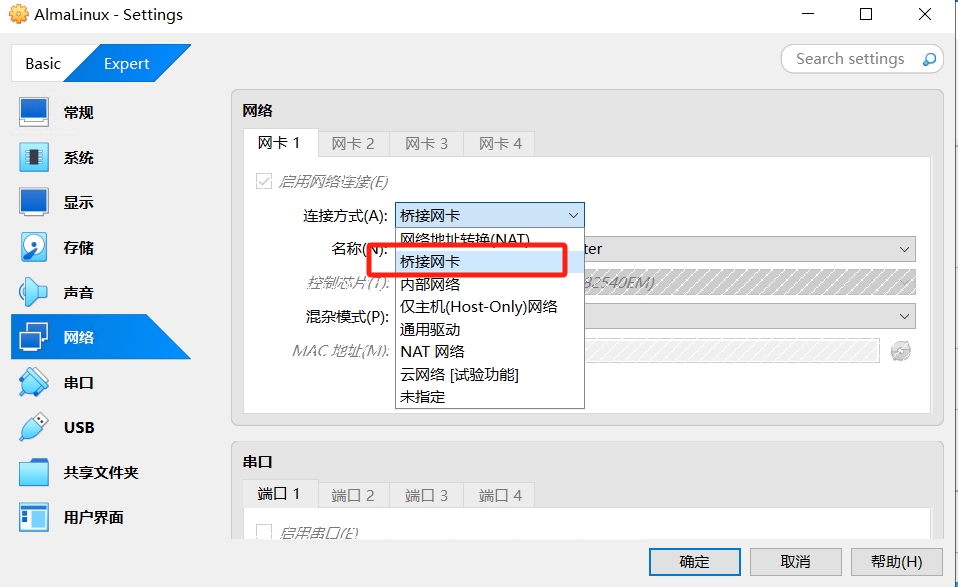Click the Search settings input field
The image size is (958, 587).
pos(862,59)
